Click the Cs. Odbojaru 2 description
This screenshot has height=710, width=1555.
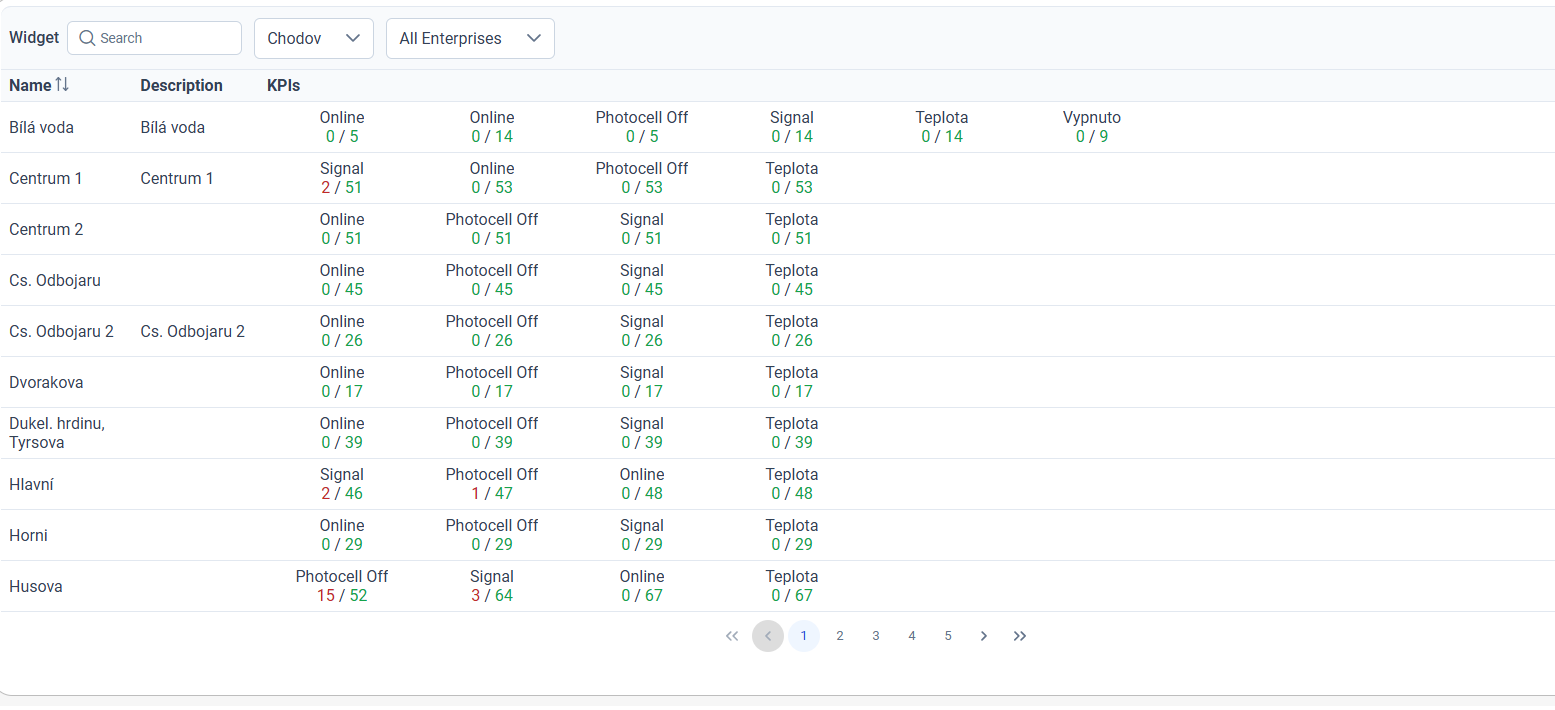click(192, 331)
